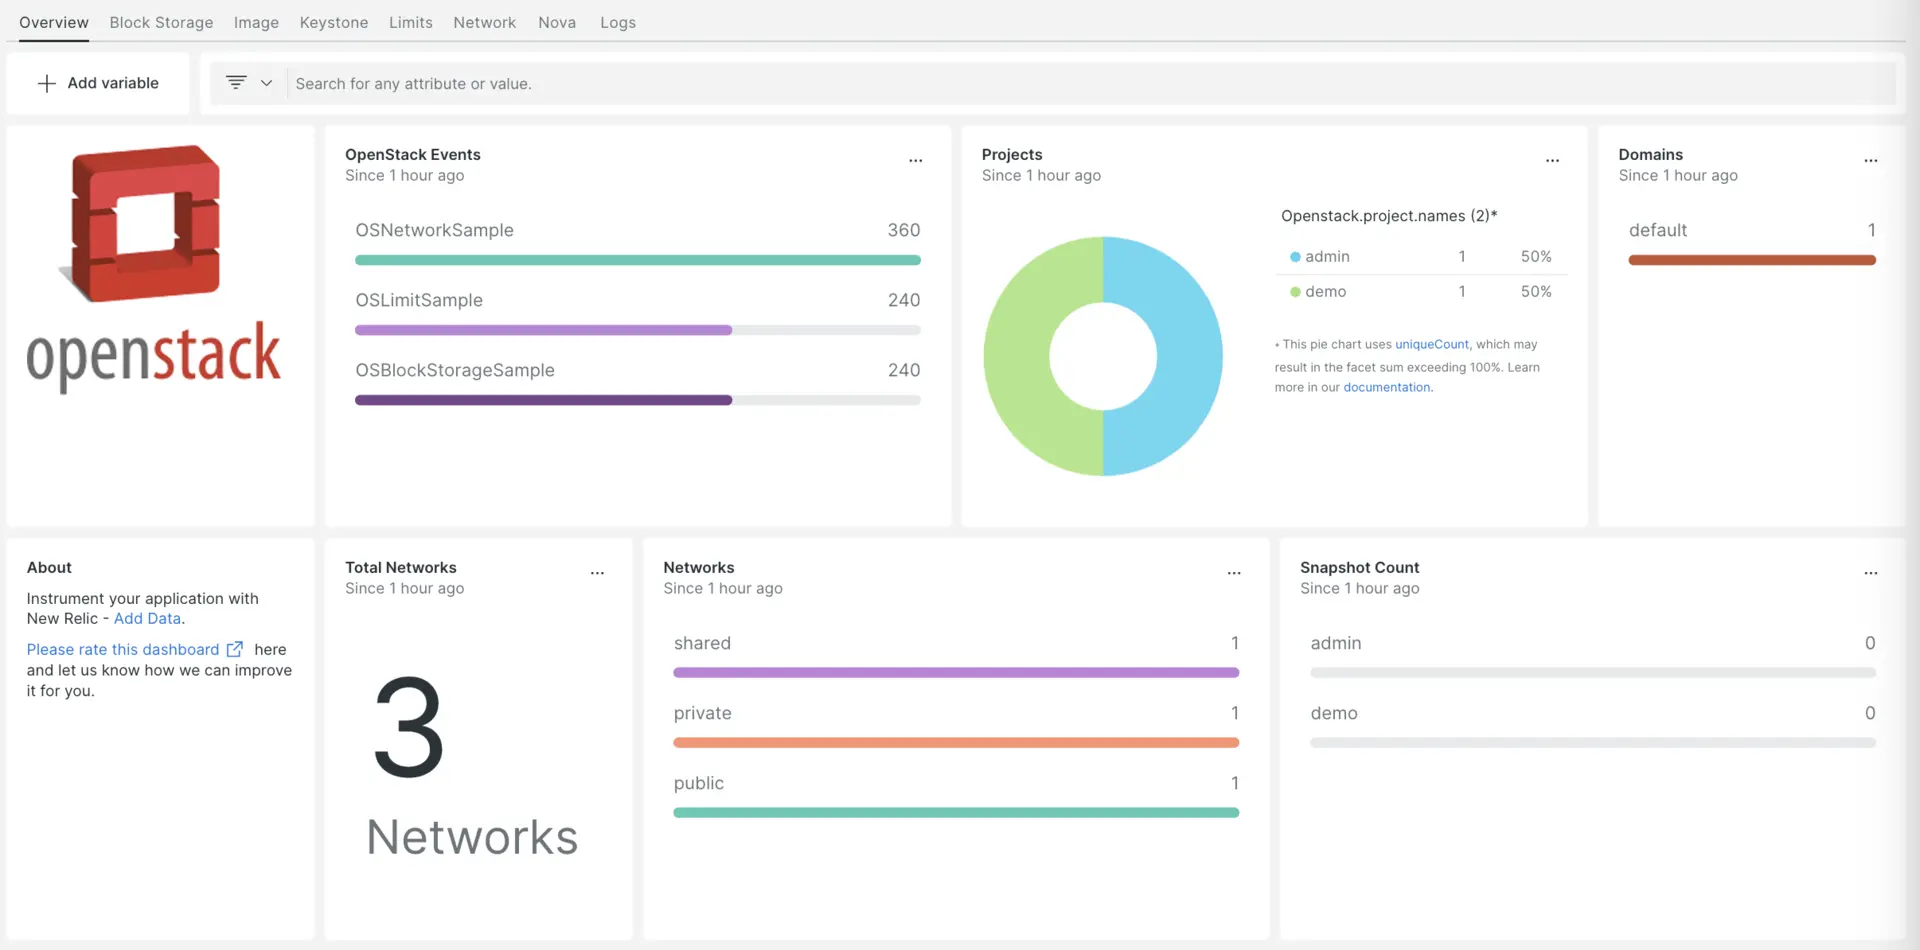The image size is (1920, 950).
Task: Click the Add variable button
Action: (x=98, y=83)
